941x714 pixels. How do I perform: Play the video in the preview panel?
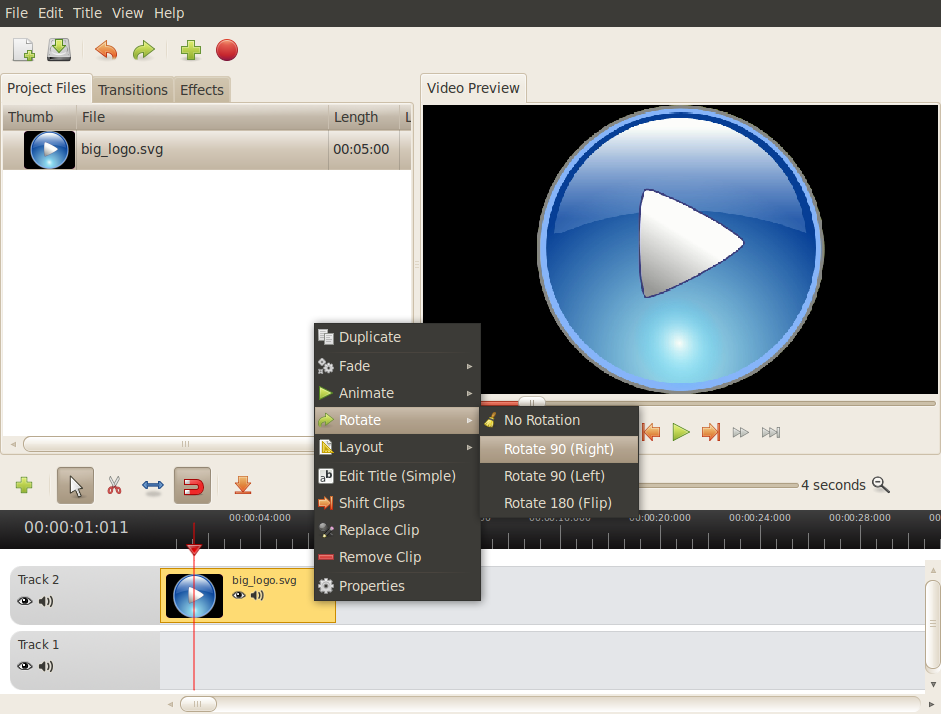(681, 432)
